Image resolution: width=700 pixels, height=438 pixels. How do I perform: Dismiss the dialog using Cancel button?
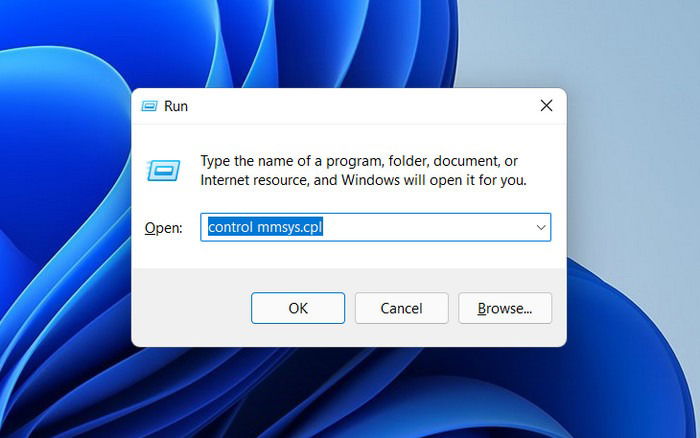pos(401,308)
